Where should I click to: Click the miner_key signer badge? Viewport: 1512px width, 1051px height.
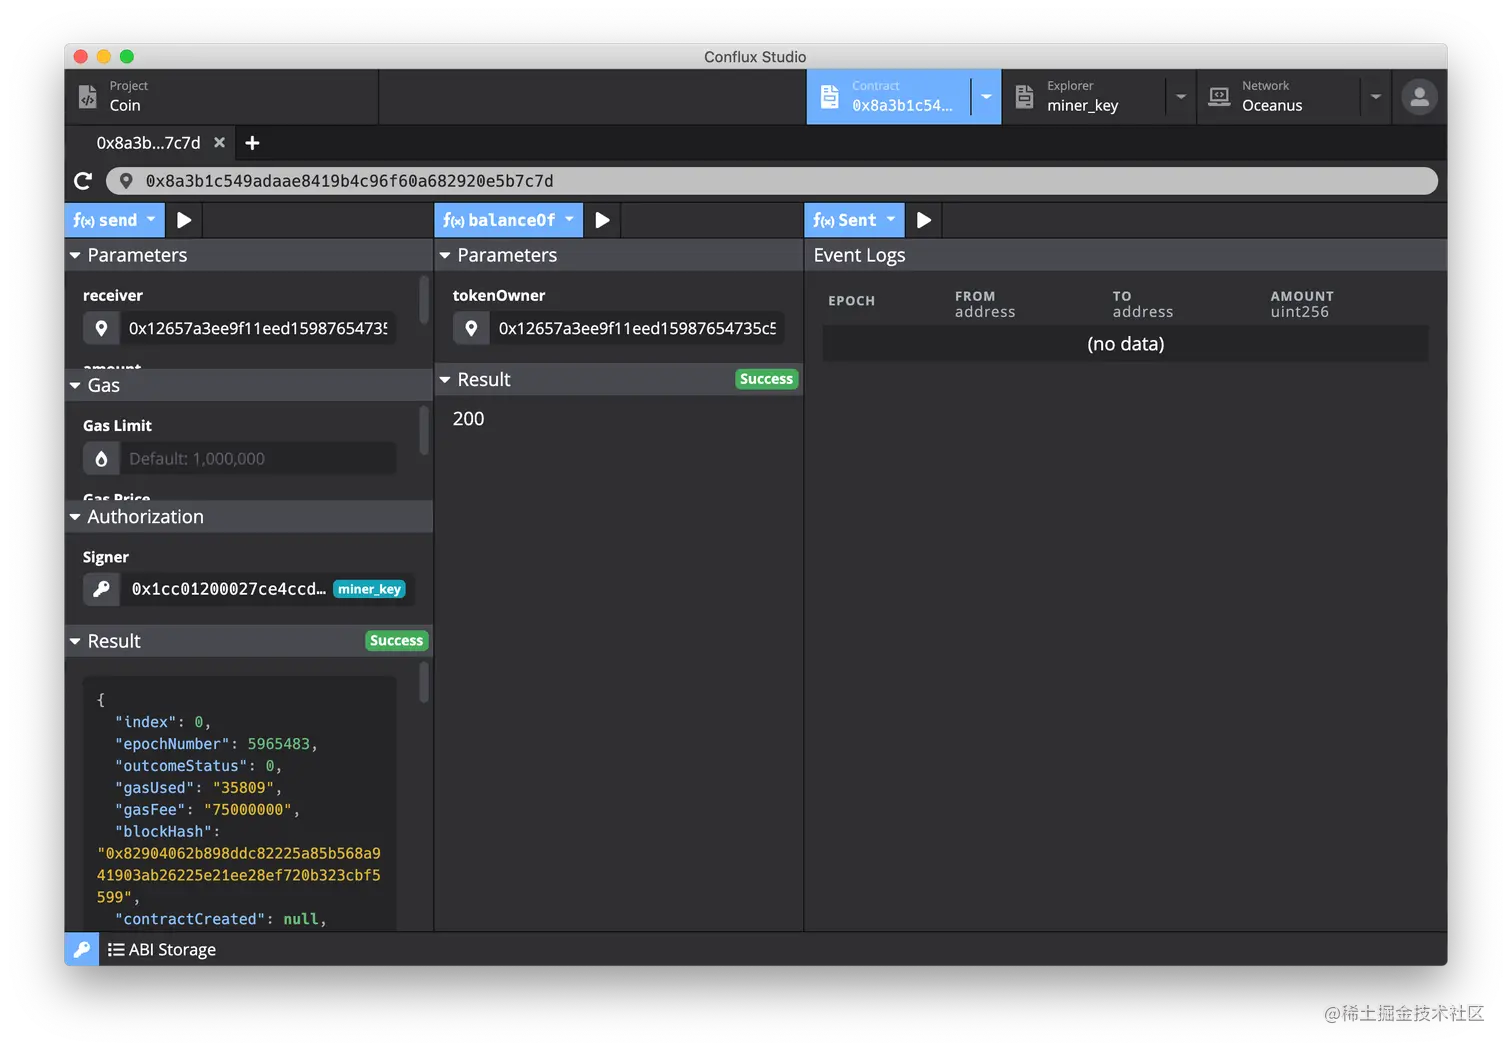pos(369,589)
